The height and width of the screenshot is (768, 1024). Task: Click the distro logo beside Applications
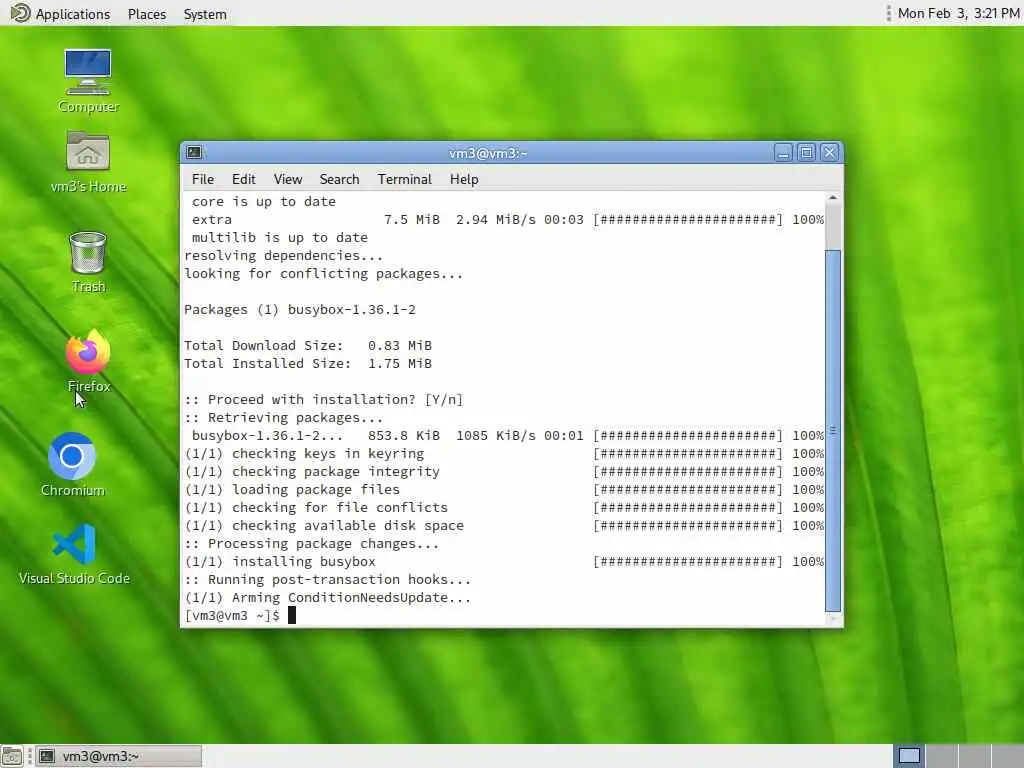point(20,13)
